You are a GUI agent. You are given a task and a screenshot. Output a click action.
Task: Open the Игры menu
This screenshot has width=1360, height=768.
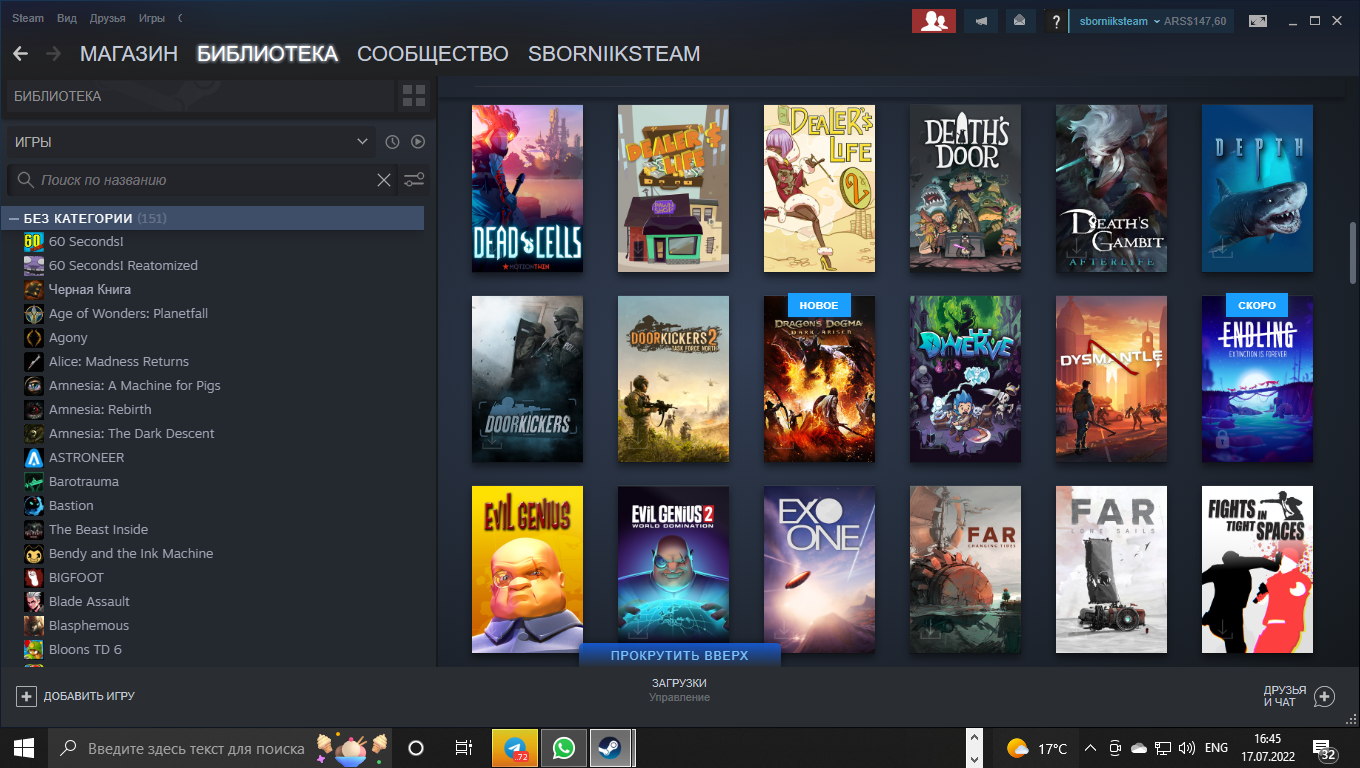[152, 19]
